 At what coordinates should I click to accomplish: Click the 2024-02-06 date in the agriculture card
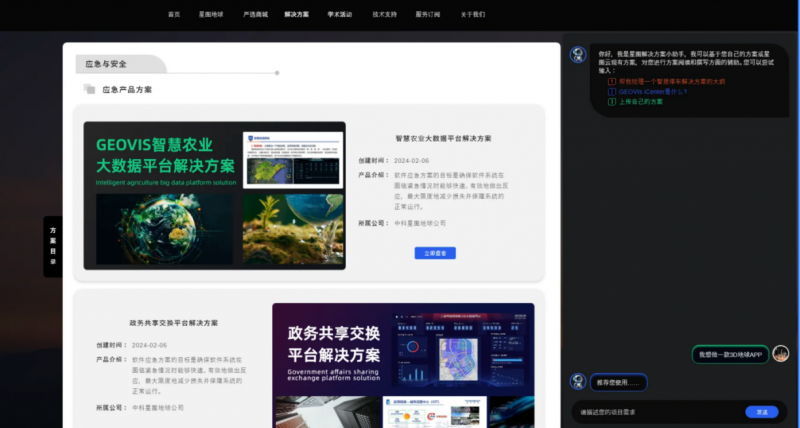411,161
